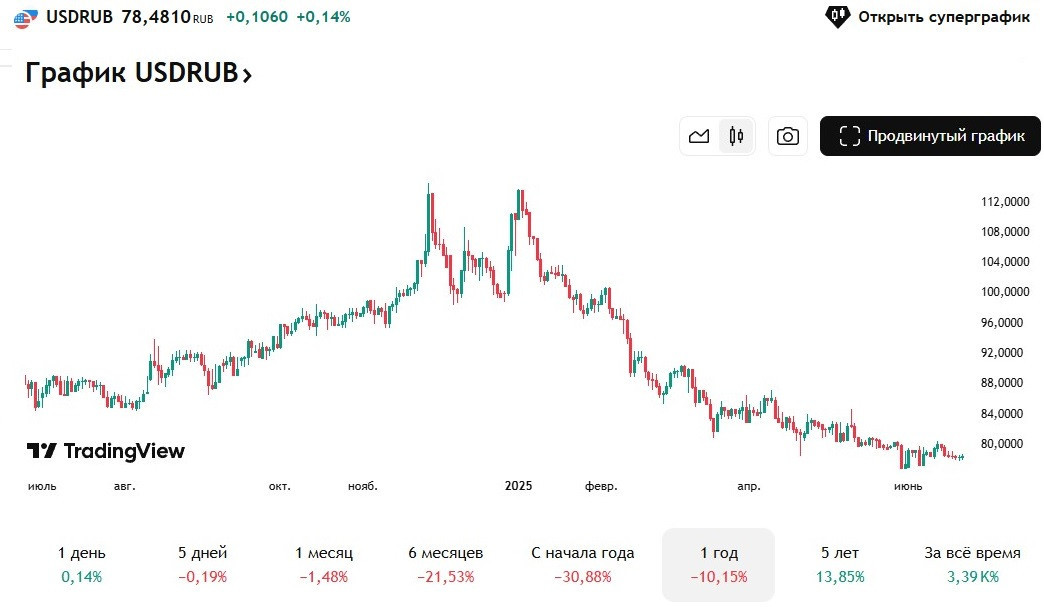Open the "Открыть суперграфик" link
This screenshot has width=1044, height=607.
coord(944,17)
